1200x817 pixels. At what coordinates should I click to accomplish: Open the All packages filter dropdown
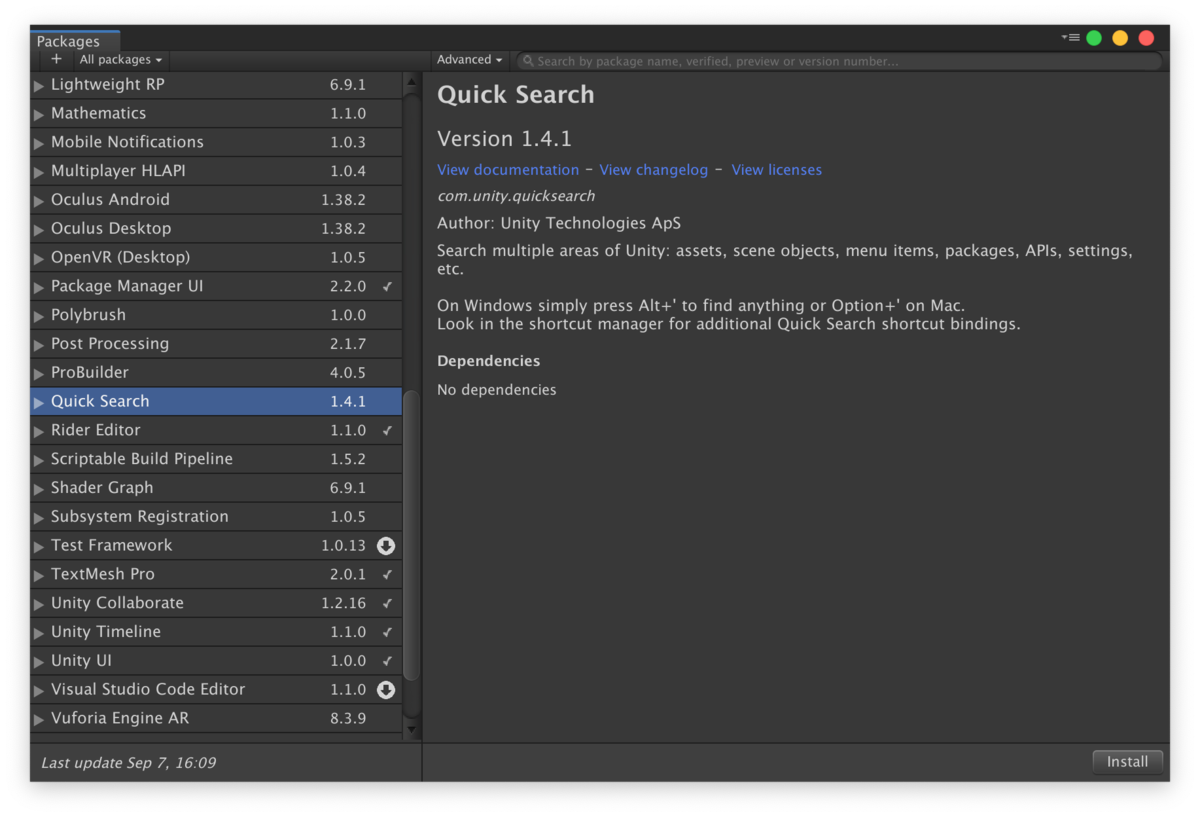120,60
